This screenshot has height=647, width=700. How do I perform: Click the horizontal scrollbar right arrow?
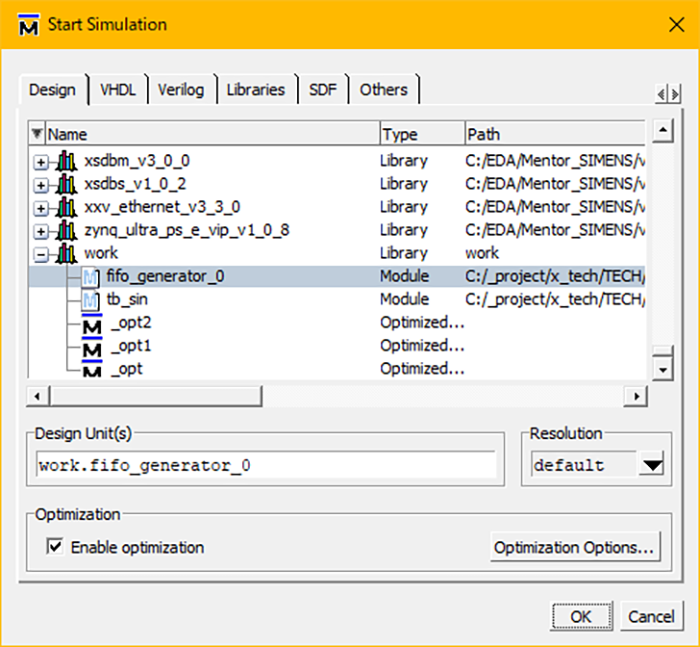tap(636, 396)
